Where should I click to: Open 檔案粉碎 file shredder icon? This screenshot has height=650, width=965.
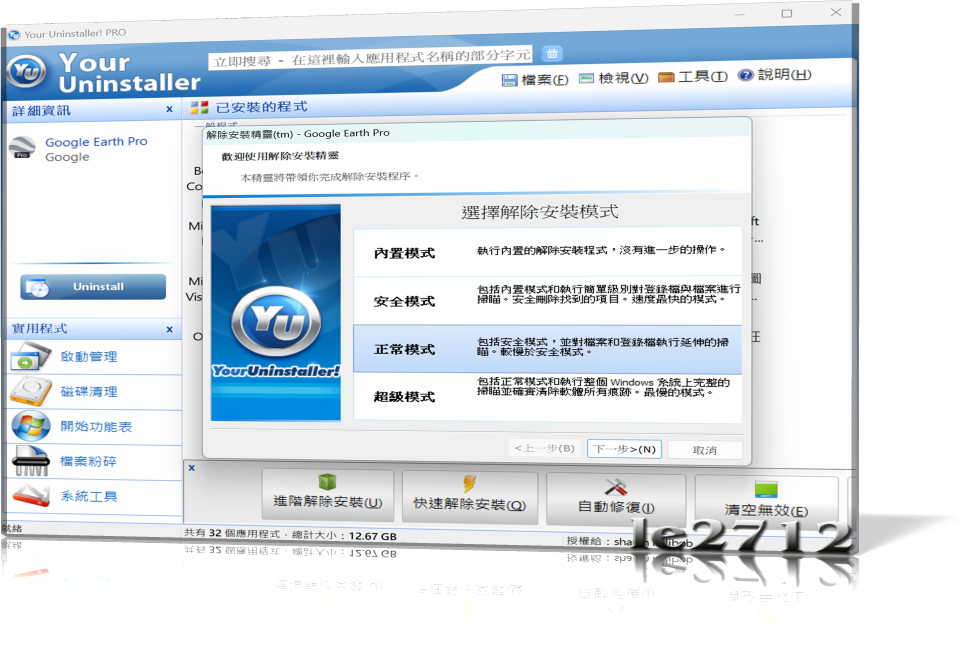[x=31, y=462]
